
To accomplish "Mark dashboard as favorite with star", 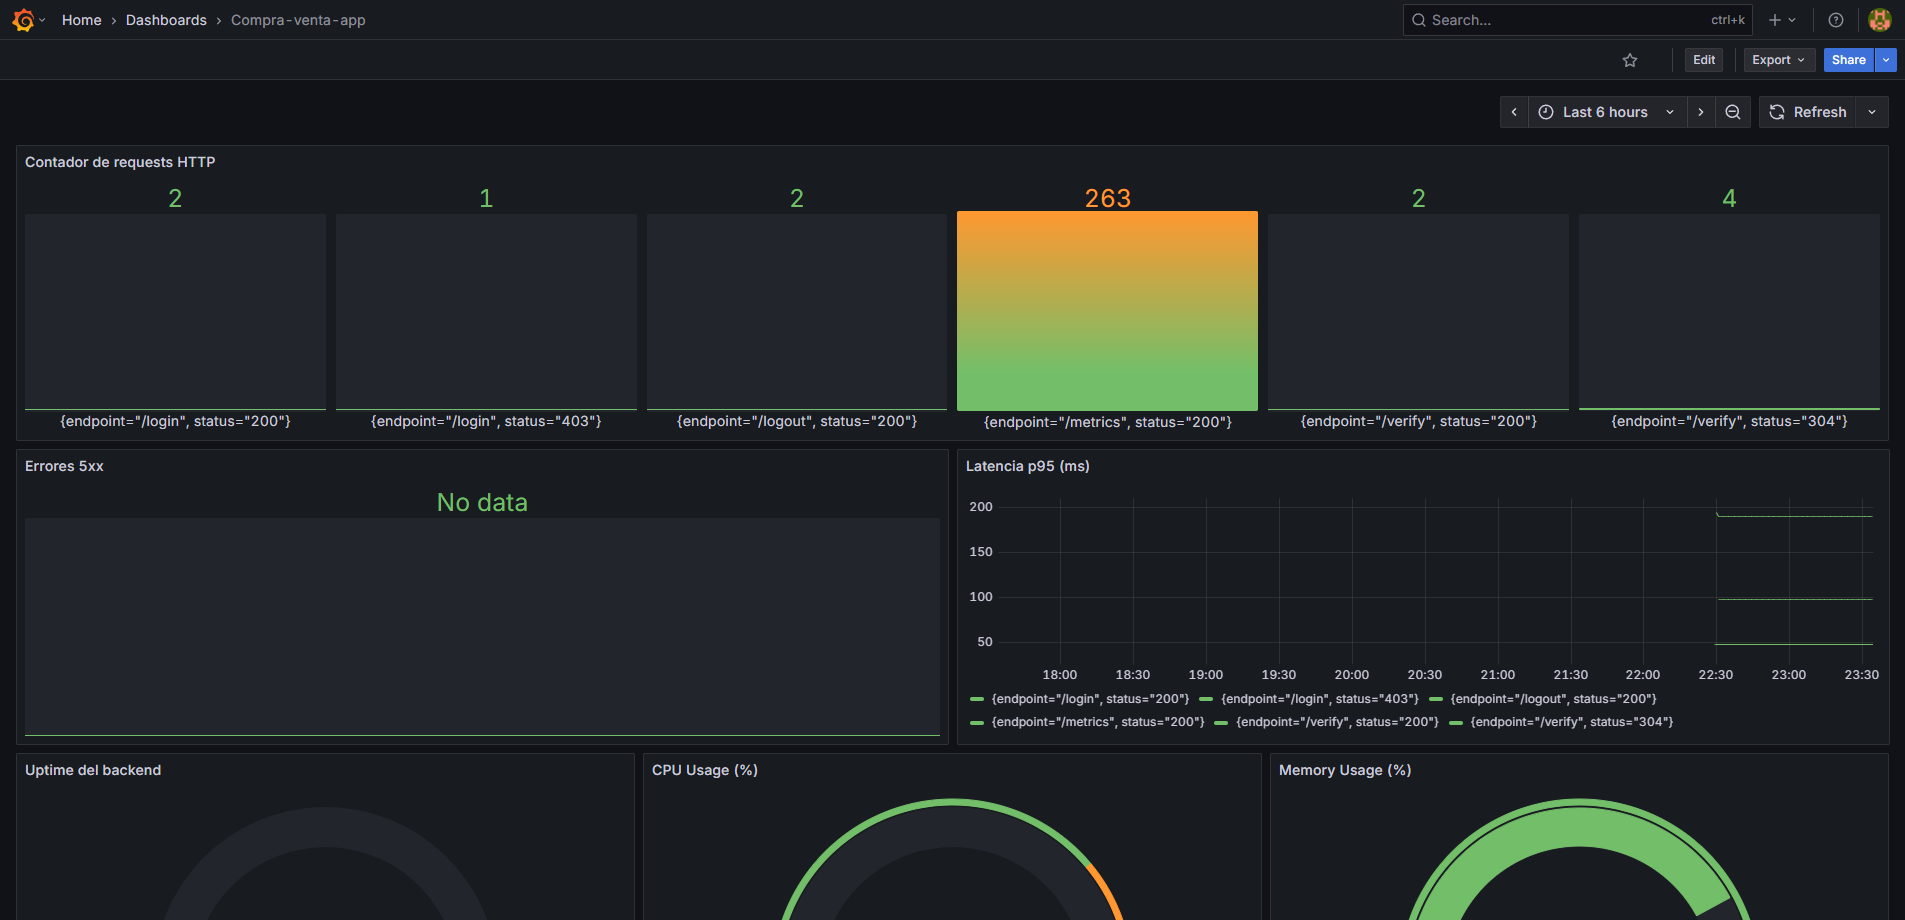I will coord(1630,60).
